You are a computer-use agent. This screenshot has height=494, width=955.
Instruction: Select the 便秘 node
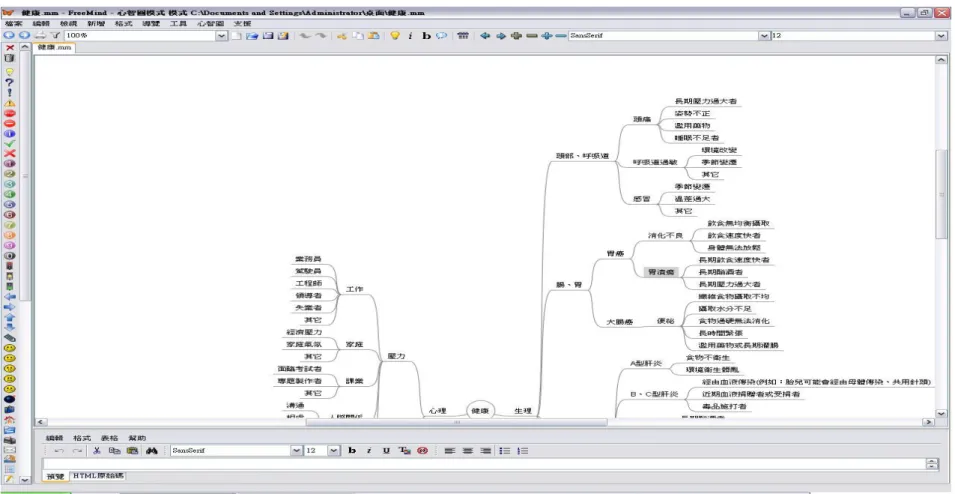click(x=666, y=321)
